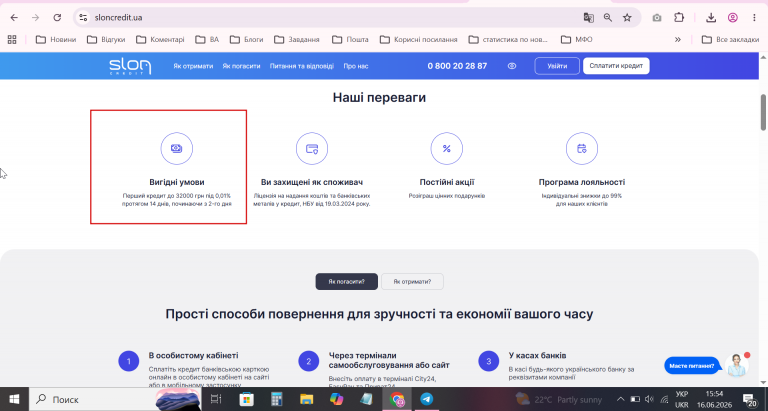Open the Завдання bookmarks folder
The image size is (768, 411).
[297, 39]
